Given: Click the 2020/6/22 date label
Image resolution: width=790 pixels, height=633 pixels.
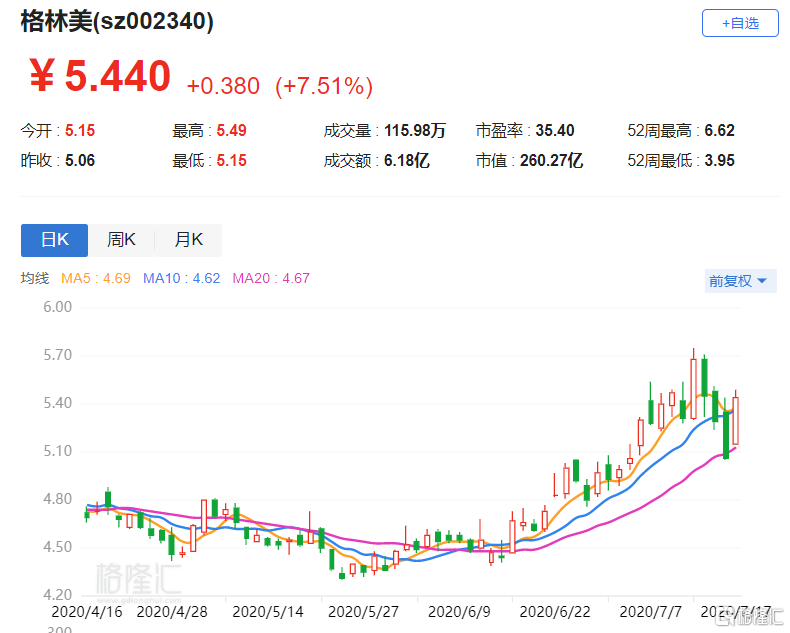Looking at the screenshot, I should [555, 612].
